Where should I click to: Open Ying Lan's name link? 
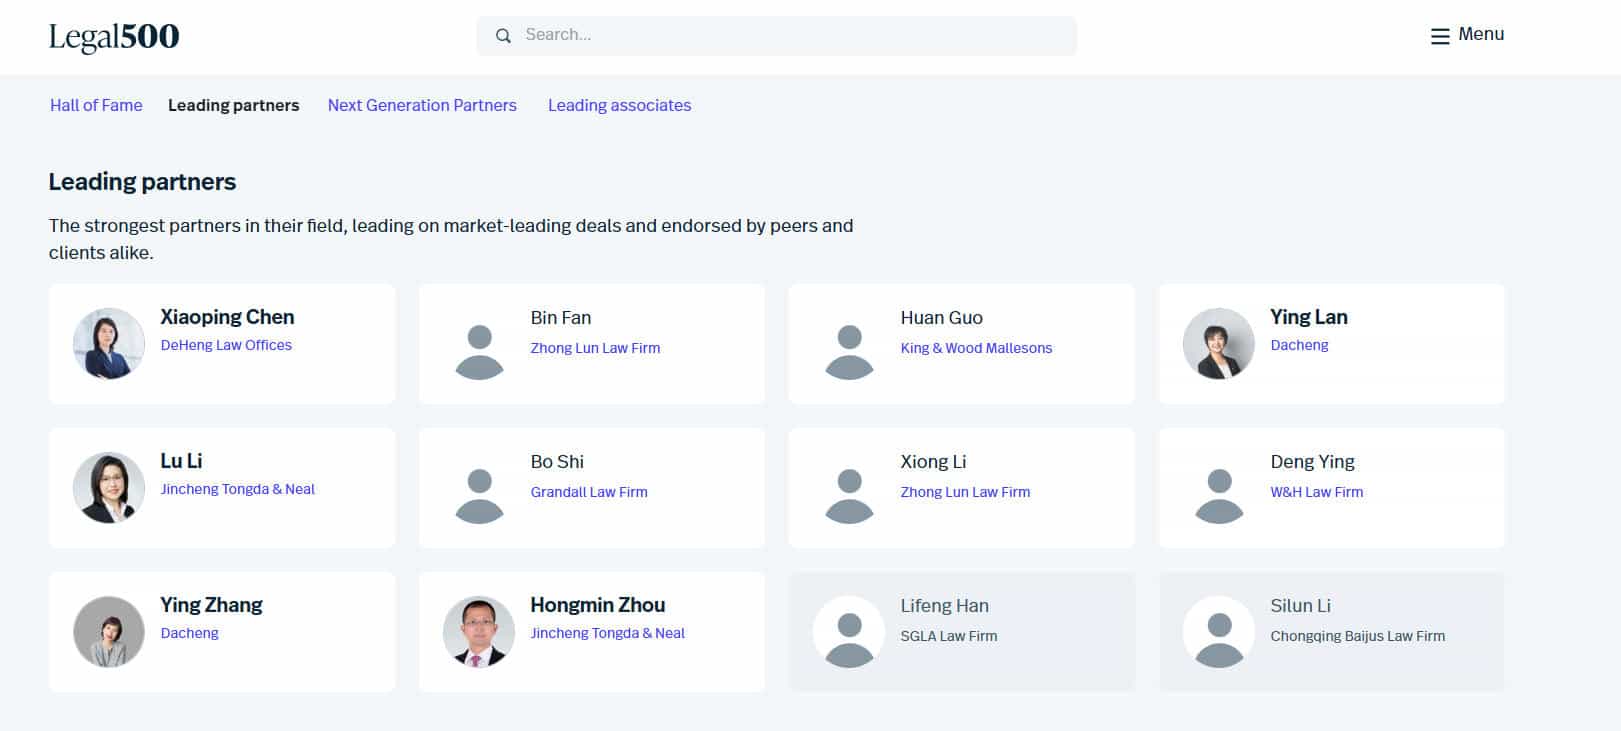coord(1309,317)
